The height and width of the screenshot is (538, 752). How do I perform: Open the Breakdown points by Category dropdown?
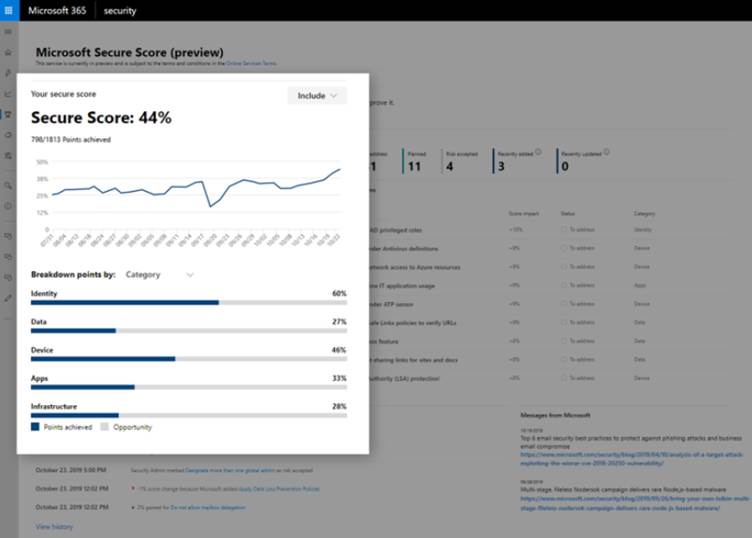(159, 274)
